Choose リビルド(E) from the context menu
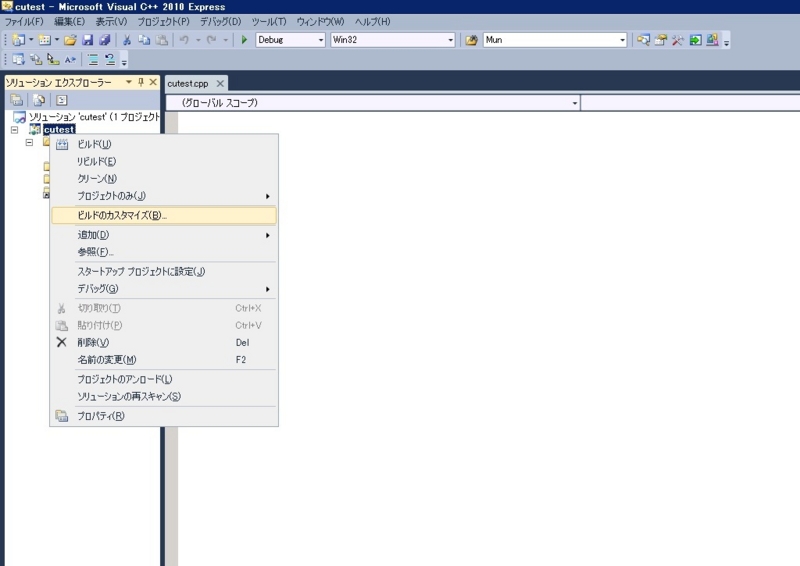Screen dimensions: 800x566 coord(164,162)
